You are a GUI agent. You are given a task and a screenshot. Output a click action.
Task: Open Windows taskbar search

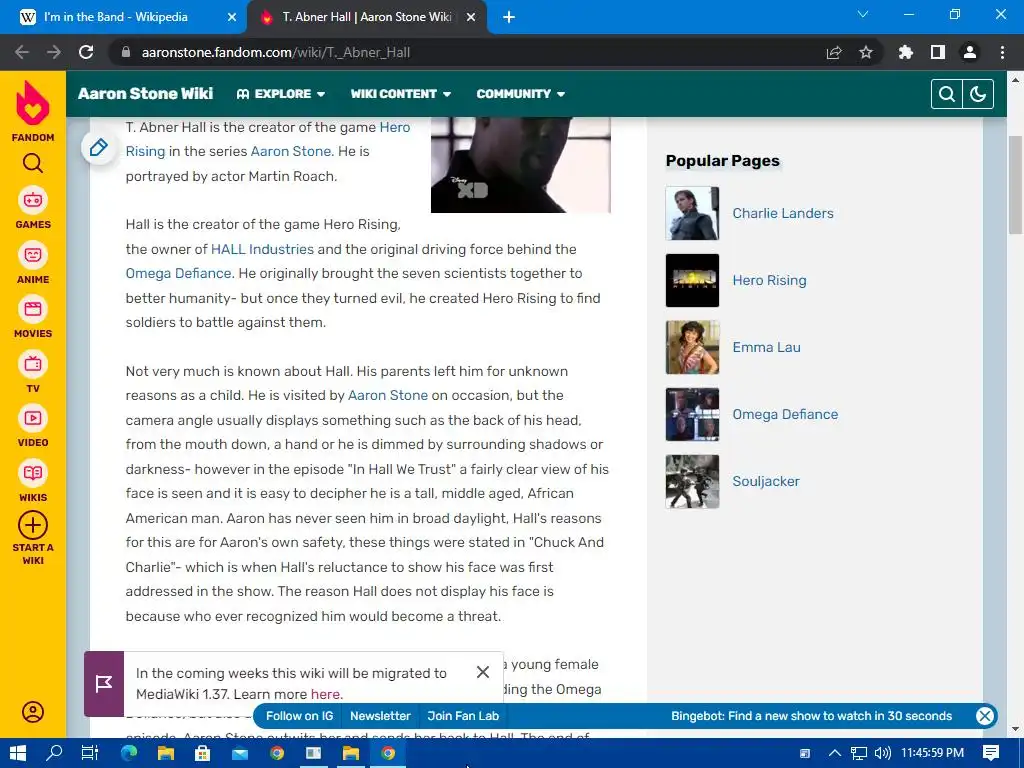click(54, 753)
